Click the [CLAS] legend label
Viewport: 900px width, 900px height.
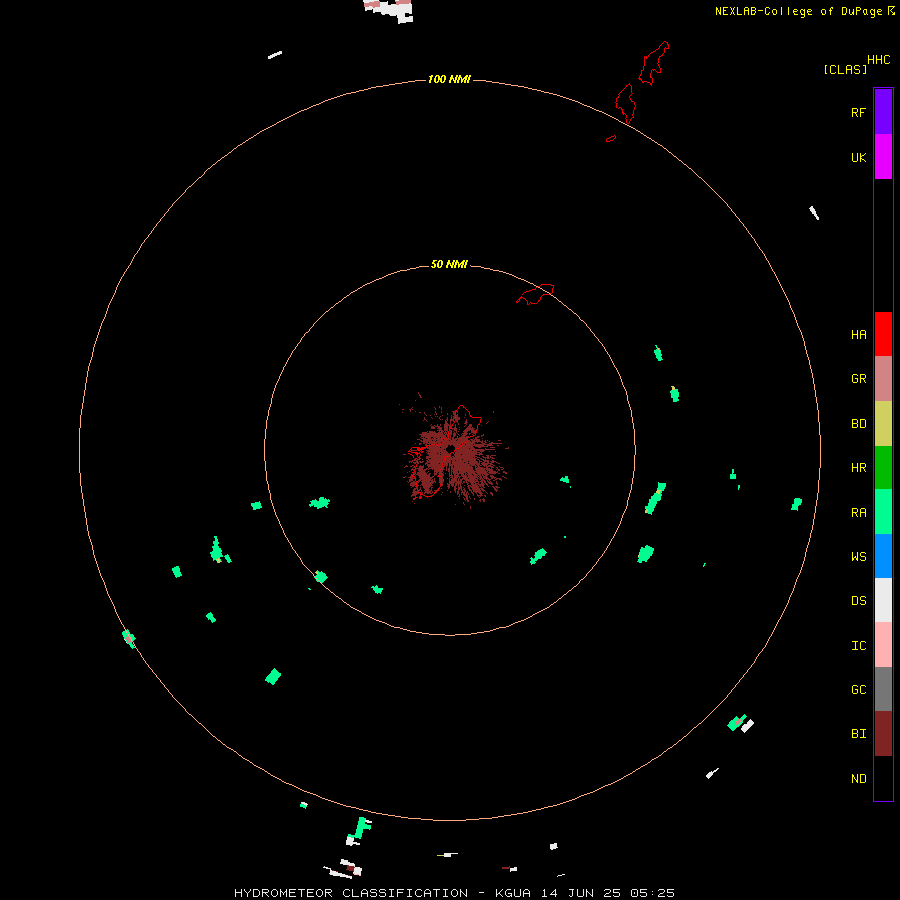[x=845, y=69]
